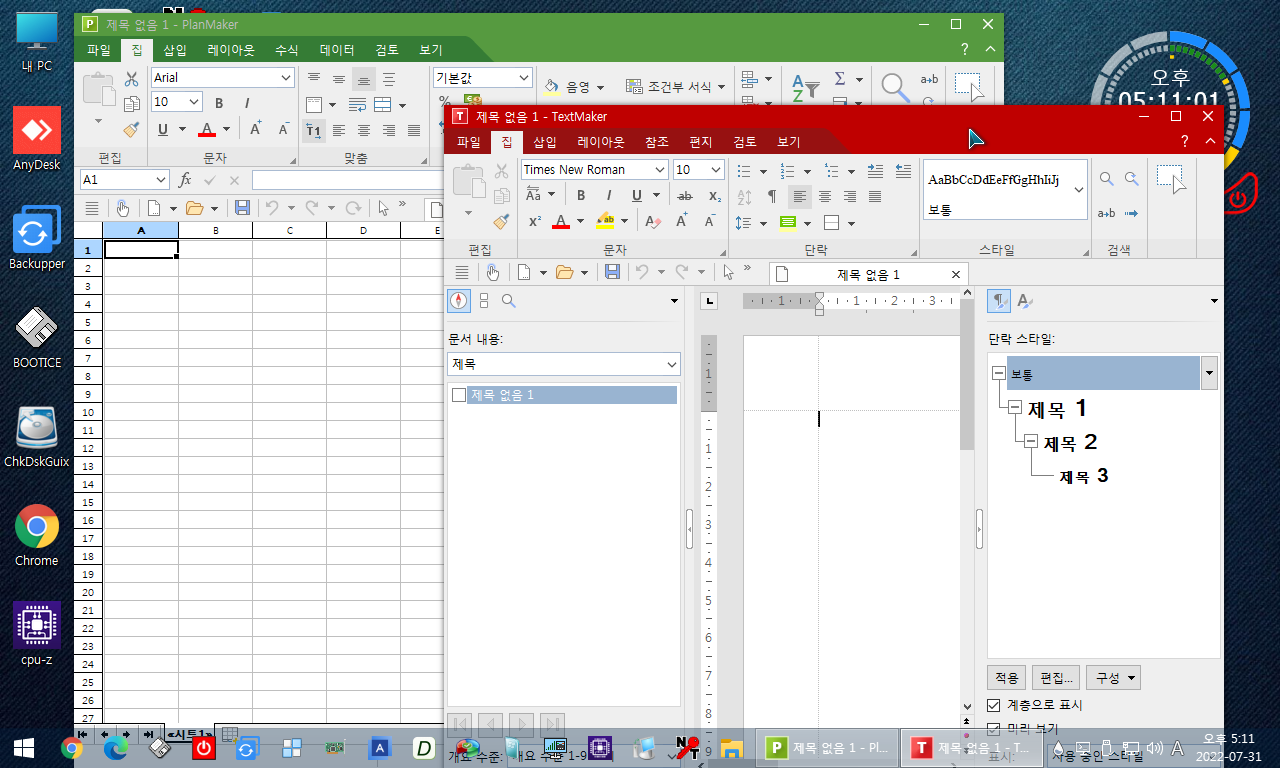
Task: Justify text in TextMaker
Action: (x=875, y=196)
